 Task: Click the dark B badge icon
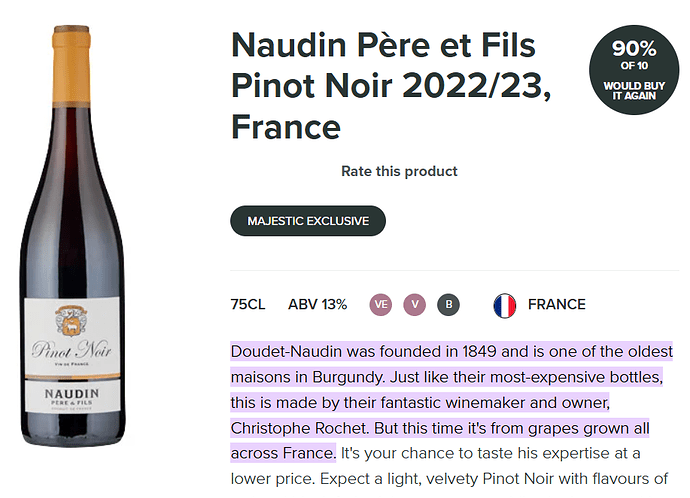coord(448,305)
